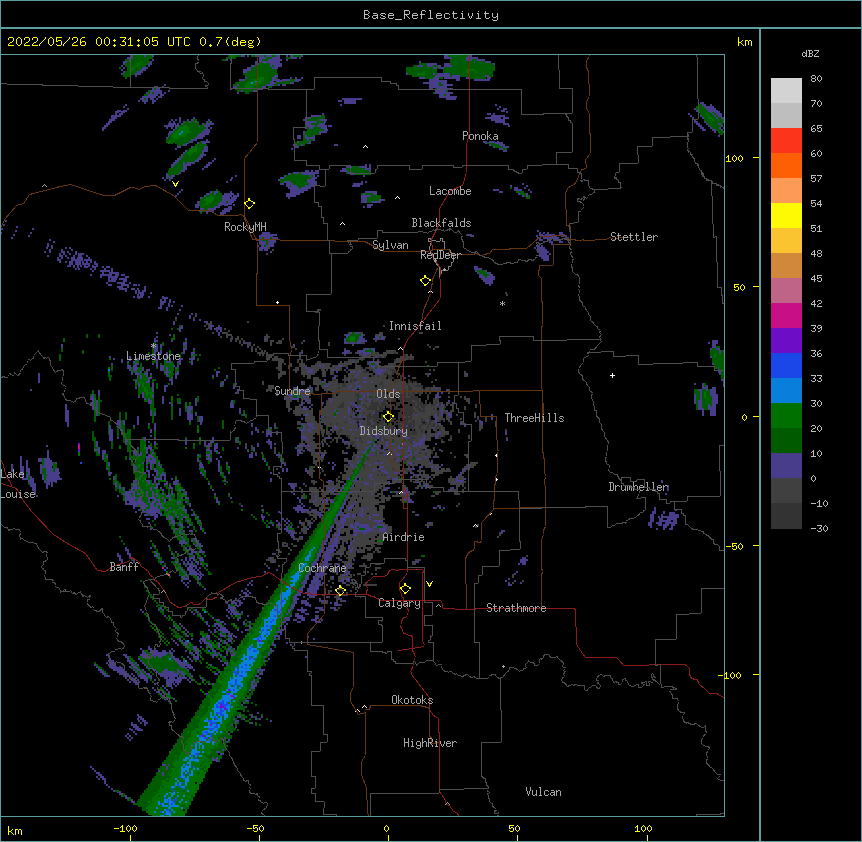Click the yellow 54 dBZ color swatch
This screenshot has width=862, height=842.
[x=786, y=215]
